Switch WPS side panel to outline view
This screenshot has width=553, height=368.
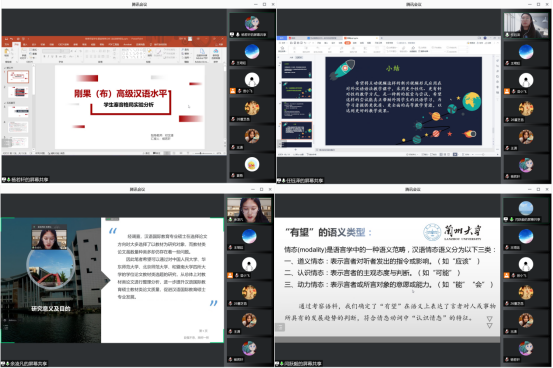click(x=291, y=58)
